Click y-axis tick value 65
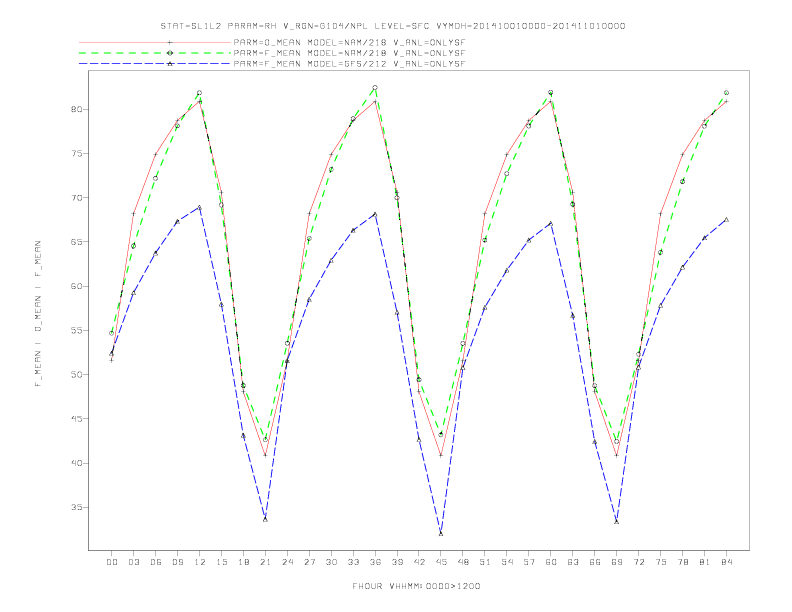The width and height of the screenshot is (792, 612). point(76,242)
